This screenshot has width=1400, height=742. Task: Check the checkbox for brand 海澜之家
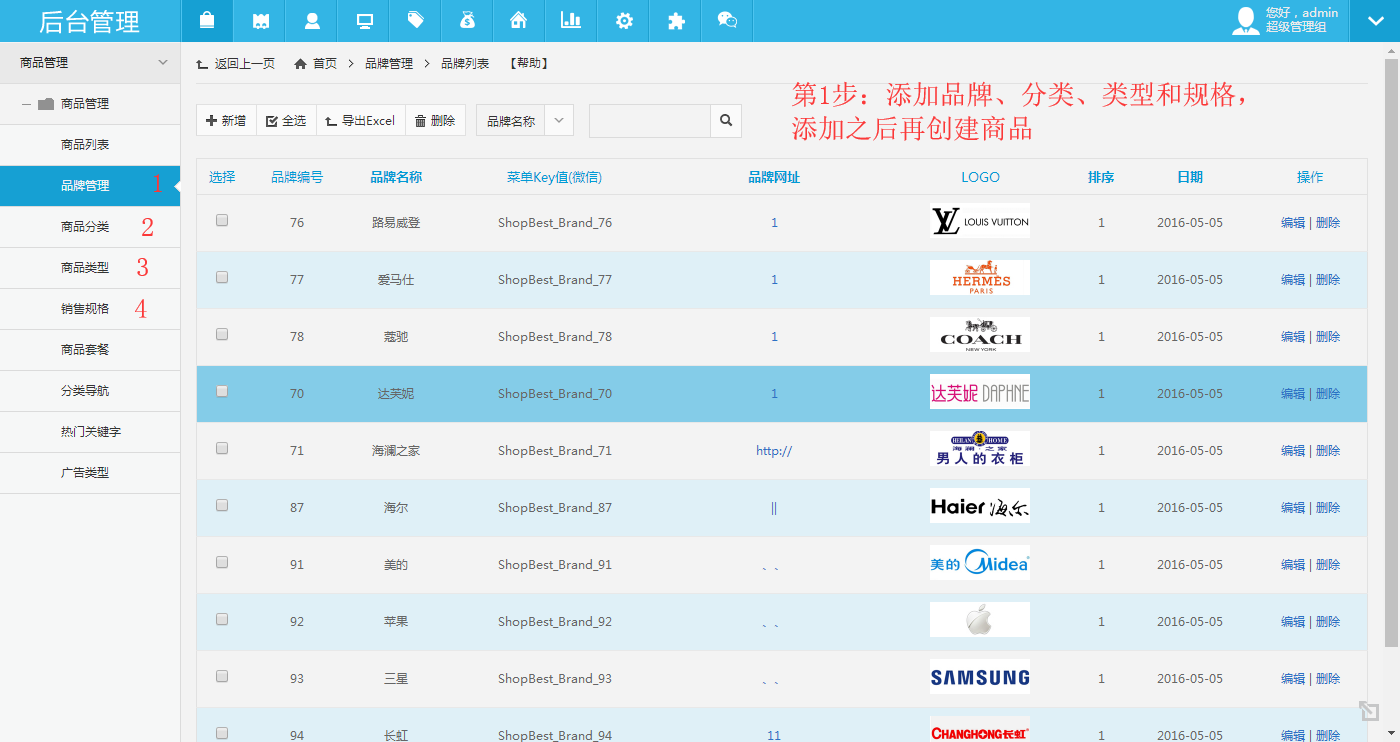pyautogui.click(x=222, y=448)
